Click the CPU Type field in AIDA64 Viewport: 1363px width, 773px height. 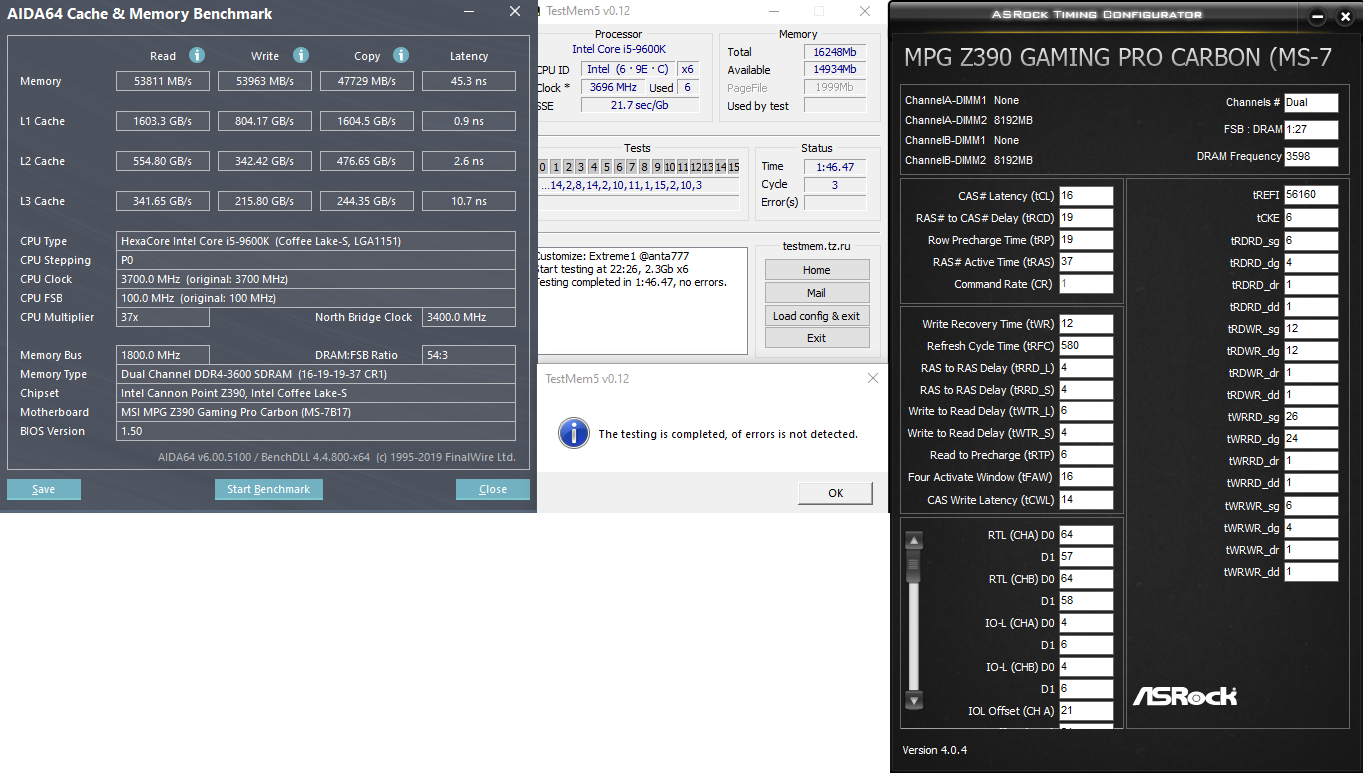316,241
